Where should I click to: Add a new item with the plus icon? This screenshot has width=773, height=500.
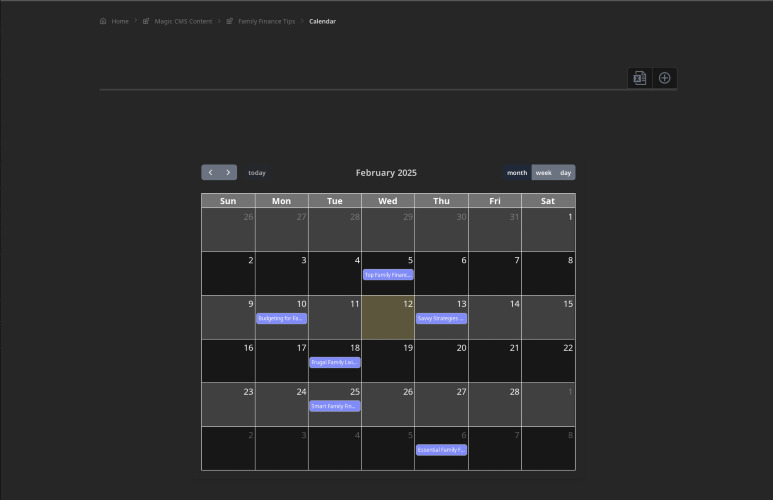tap(665, 78)
